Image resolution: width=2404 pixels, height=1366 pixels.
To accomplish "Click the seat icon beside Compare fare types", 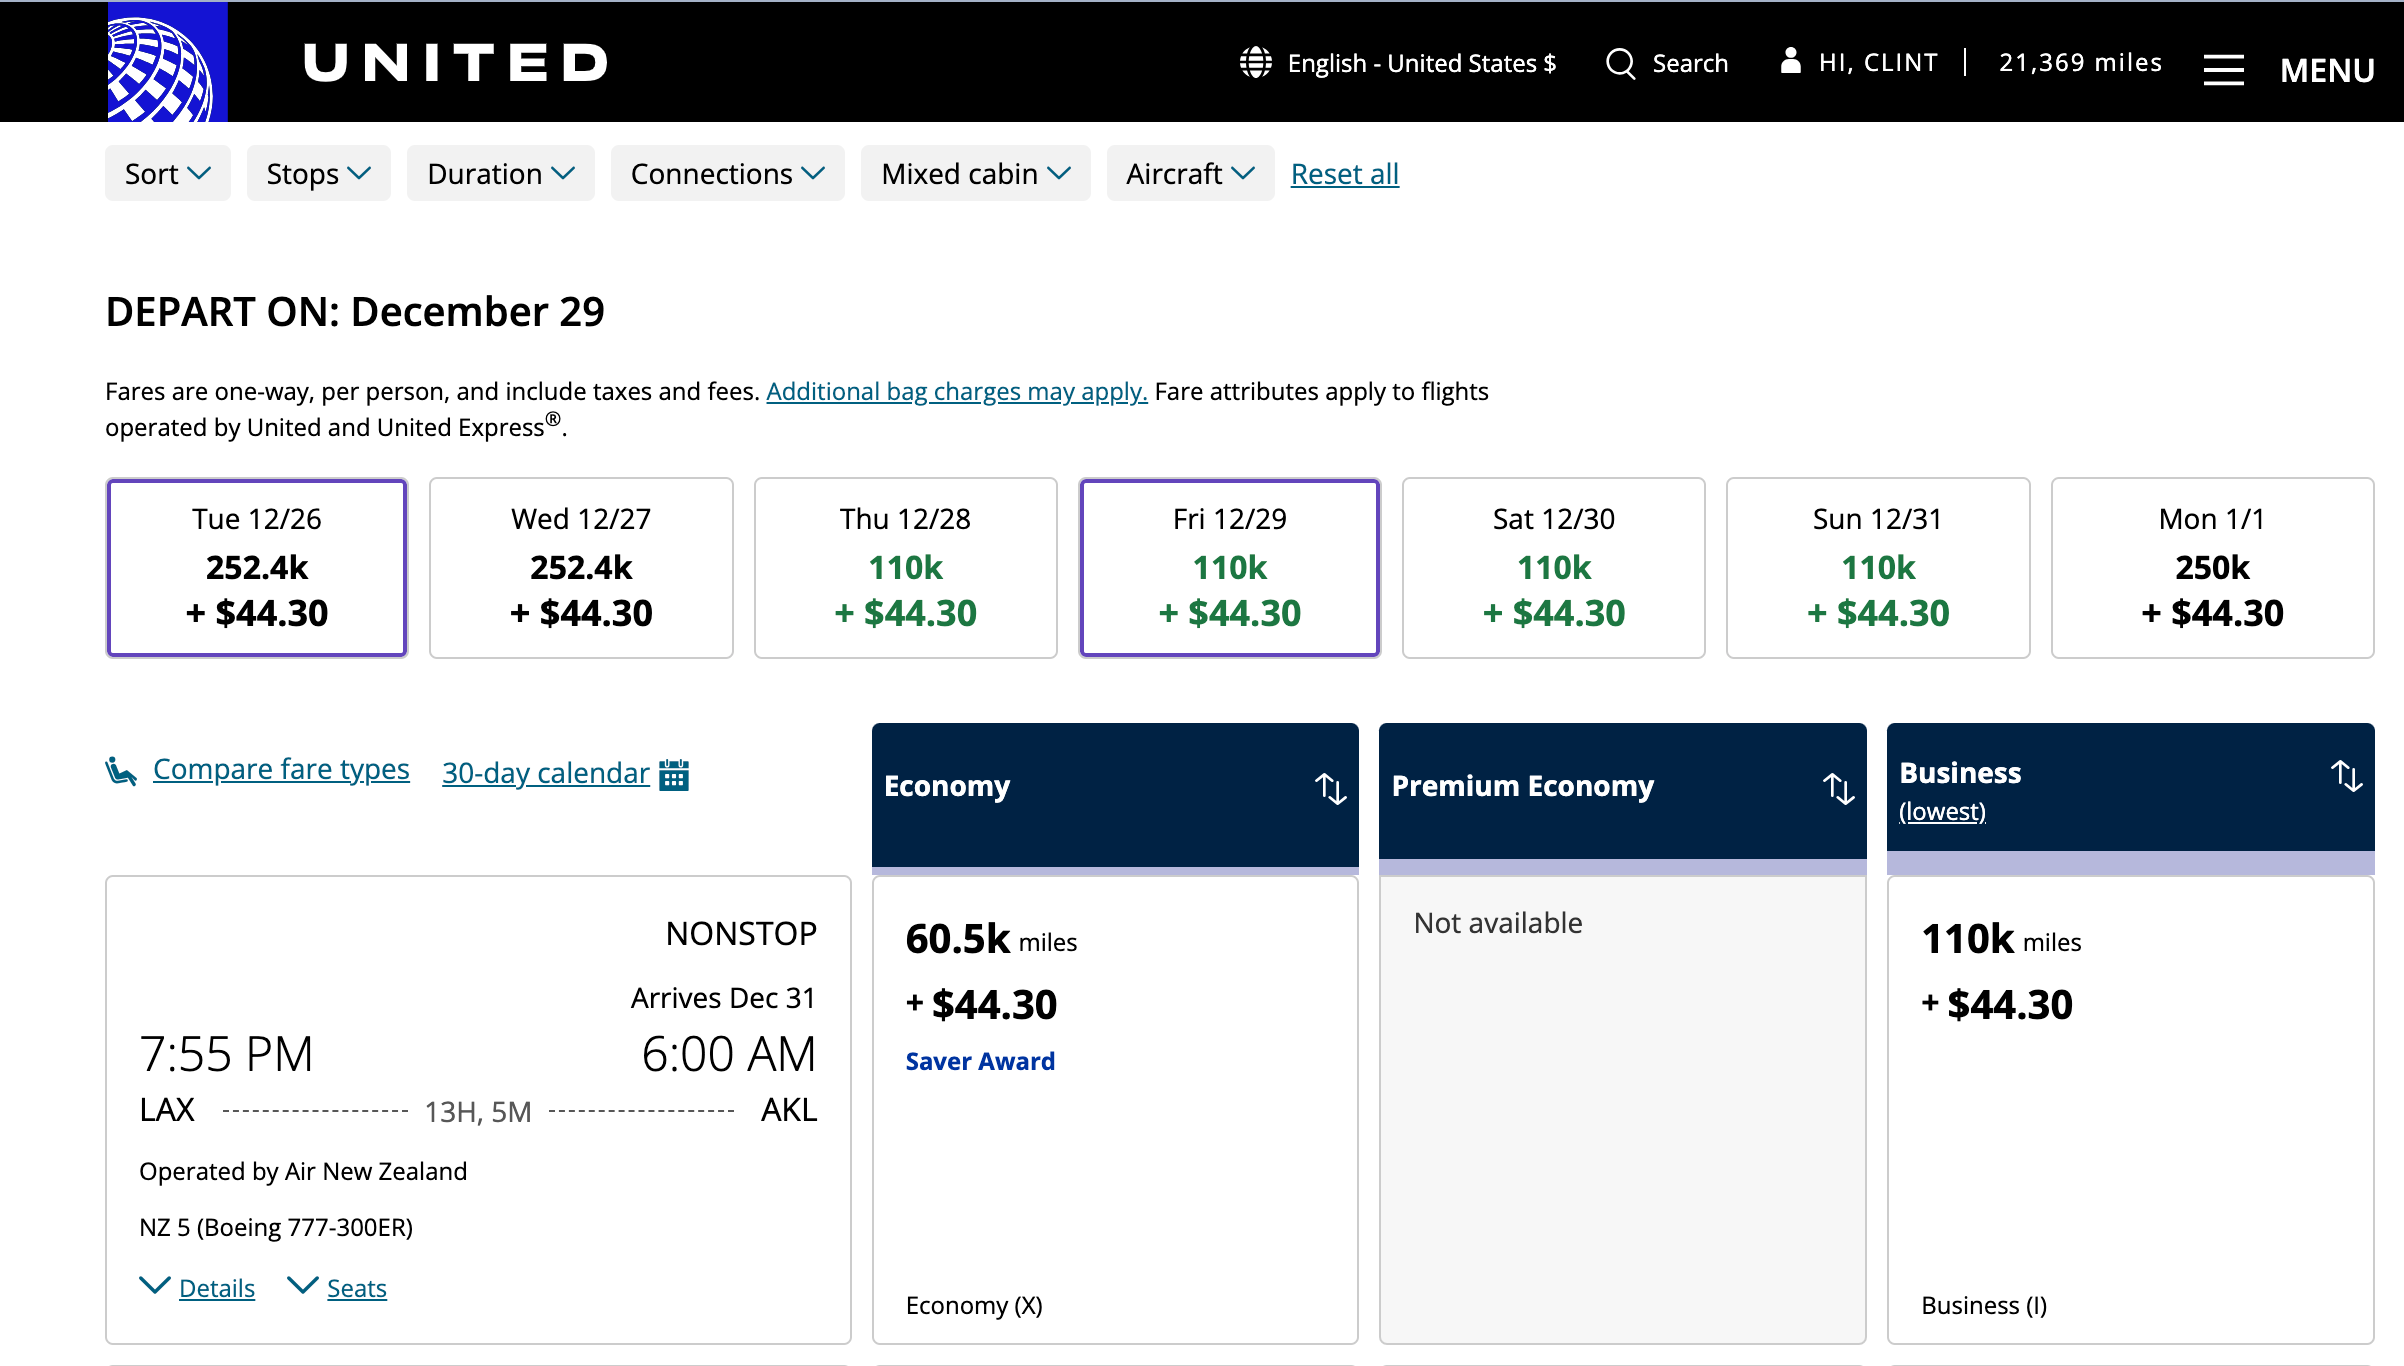I will tap(121, 769).
